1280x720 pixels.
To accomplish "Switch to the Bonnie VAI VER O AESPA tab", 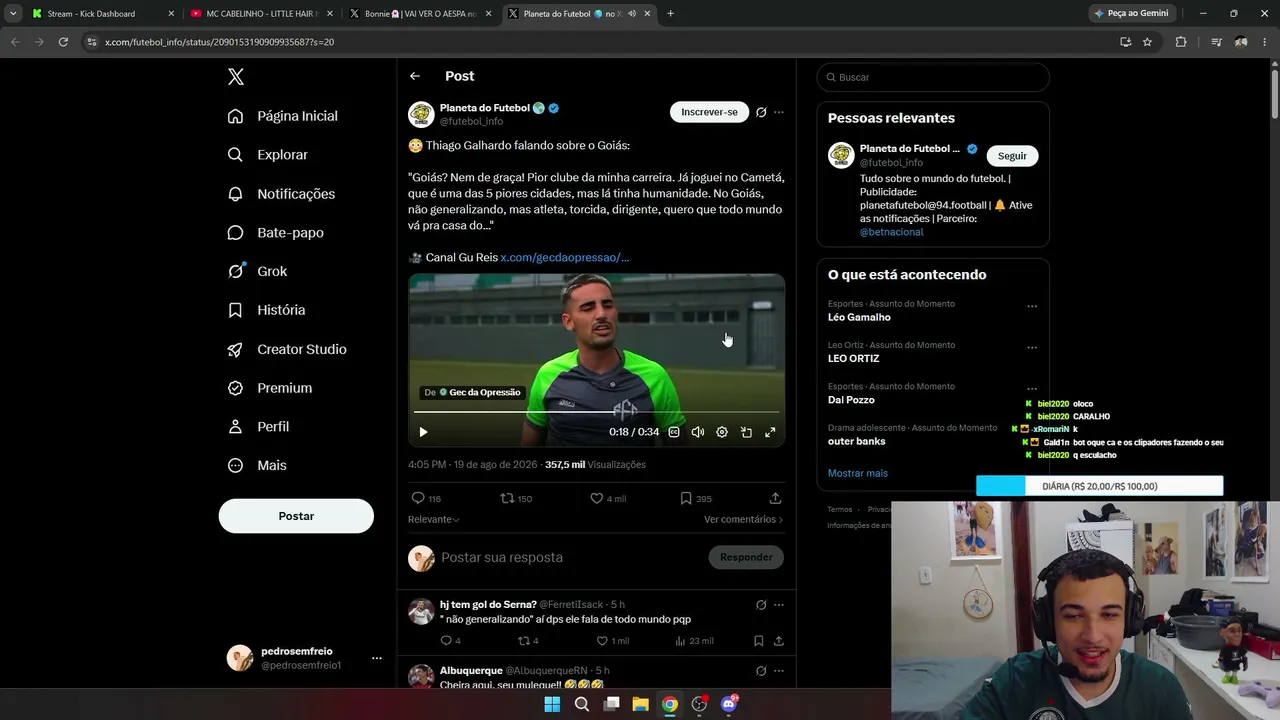I will pyautogui.click(x=421, y=14).
